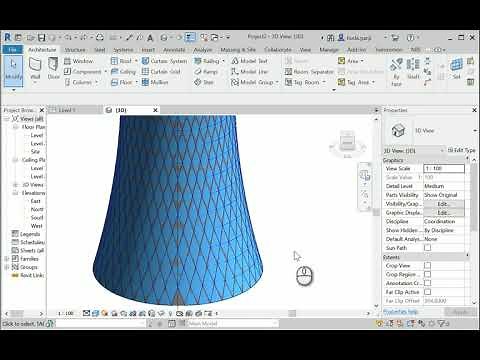
Task: Enable the Far Clip Active checkbox
Action: tap(427, 292)
